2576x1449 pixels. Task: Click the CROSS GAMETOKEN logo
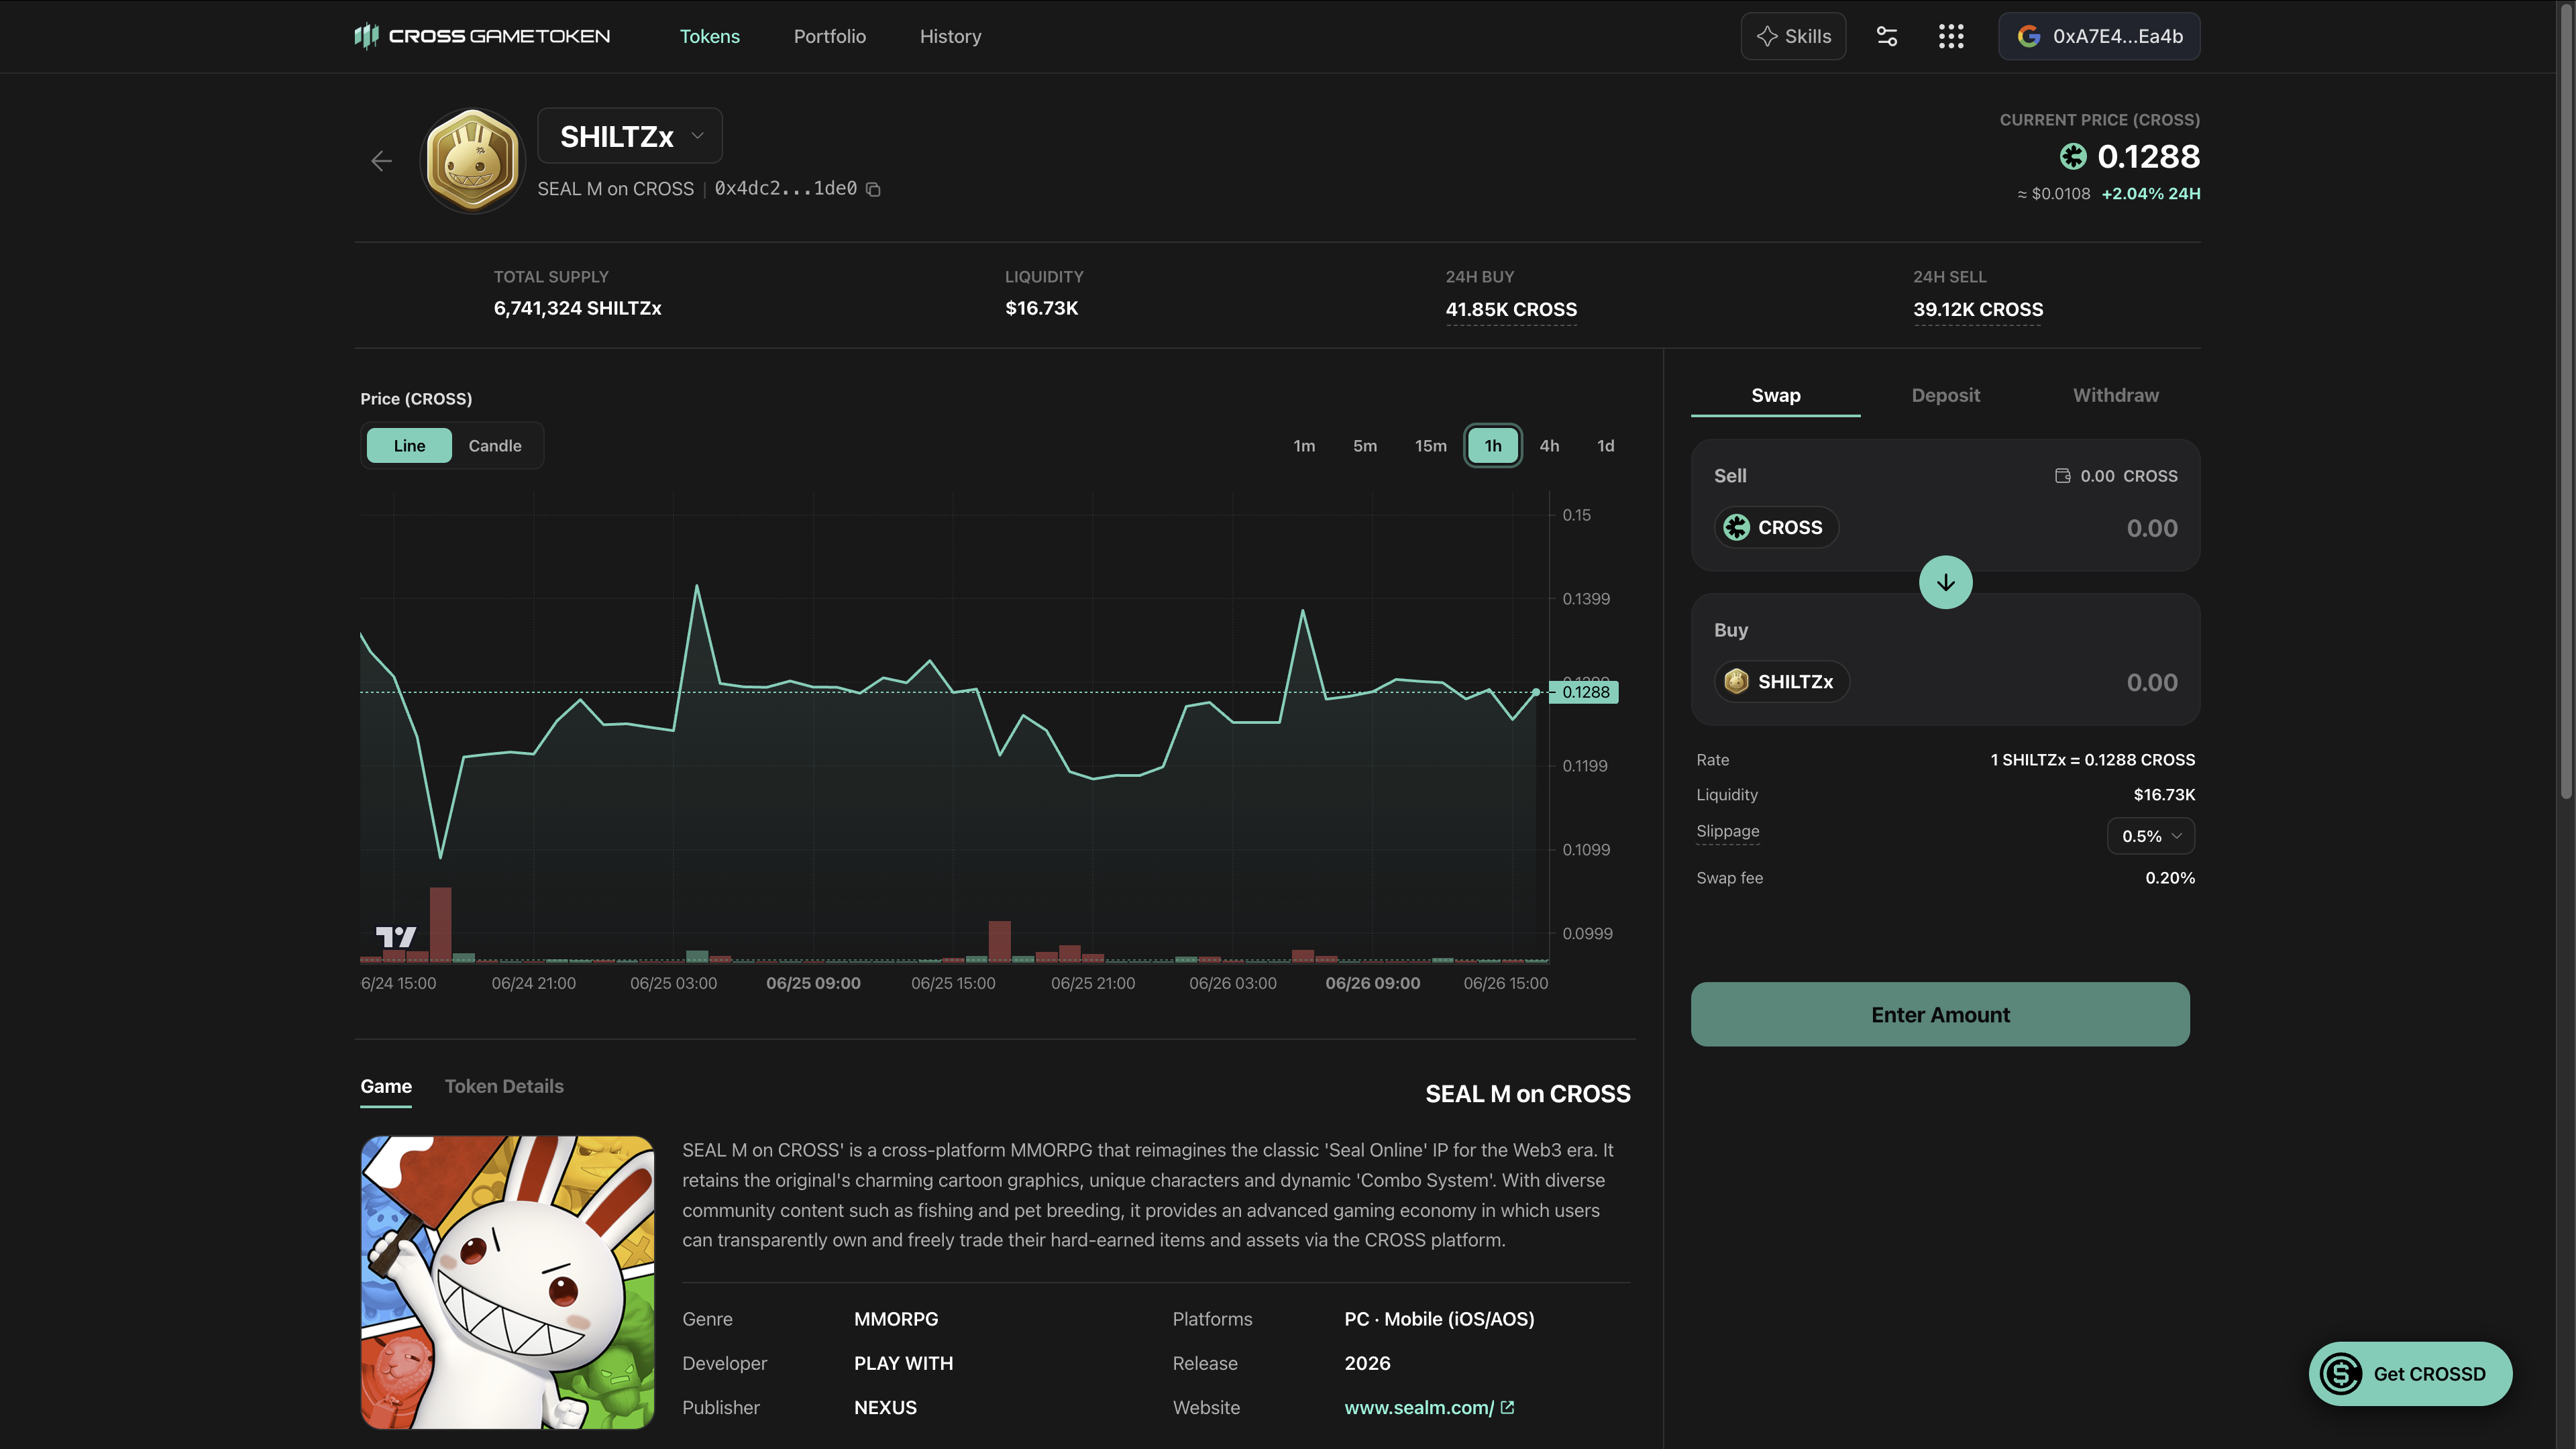[482, 36]
